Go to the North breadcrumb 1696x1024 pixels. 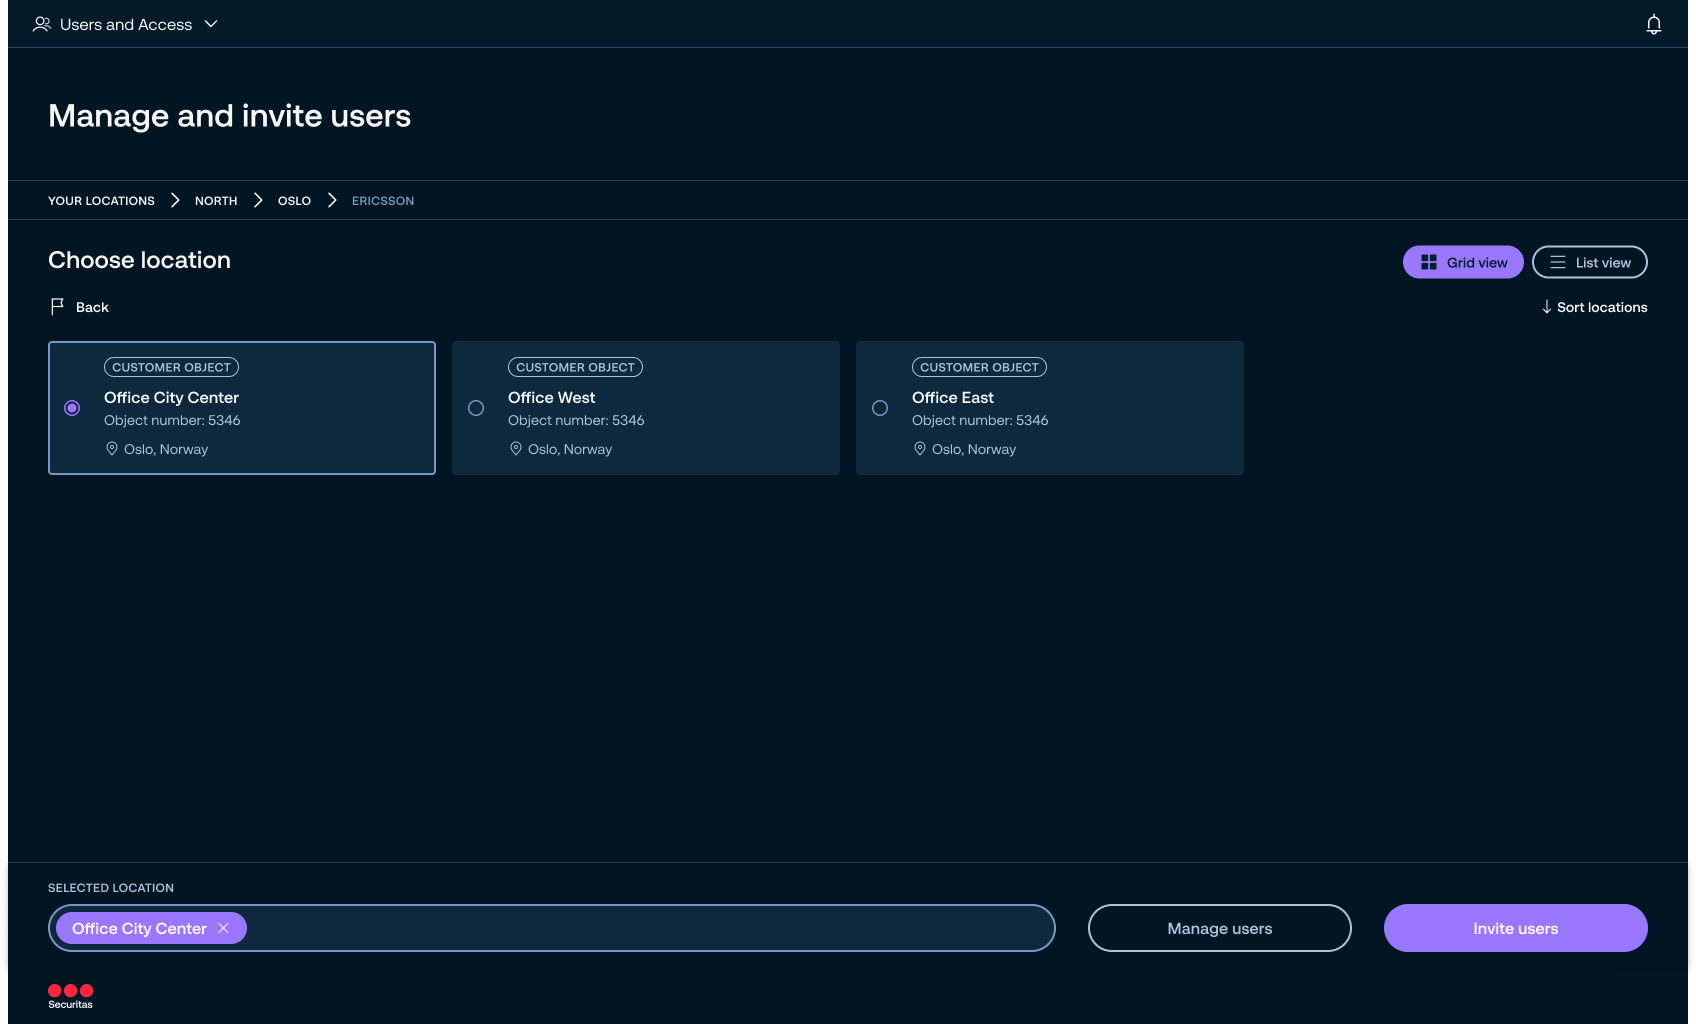216,201
